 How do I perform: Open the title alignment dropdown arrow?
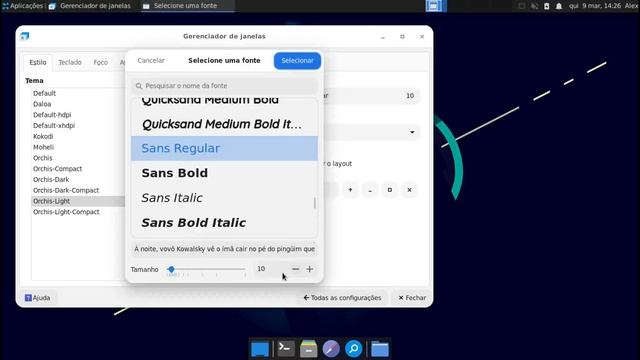click(412, 132)
